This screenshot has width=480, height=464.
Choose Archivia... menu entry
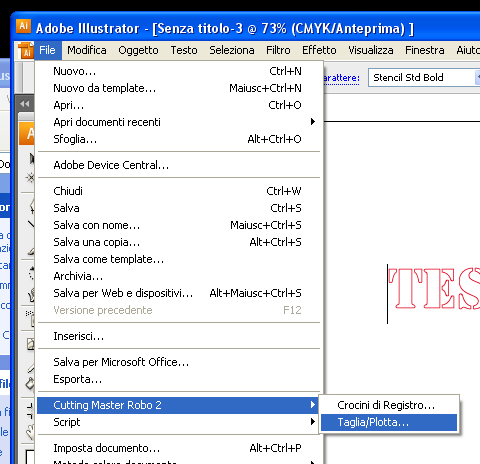(x=179, y=276)
